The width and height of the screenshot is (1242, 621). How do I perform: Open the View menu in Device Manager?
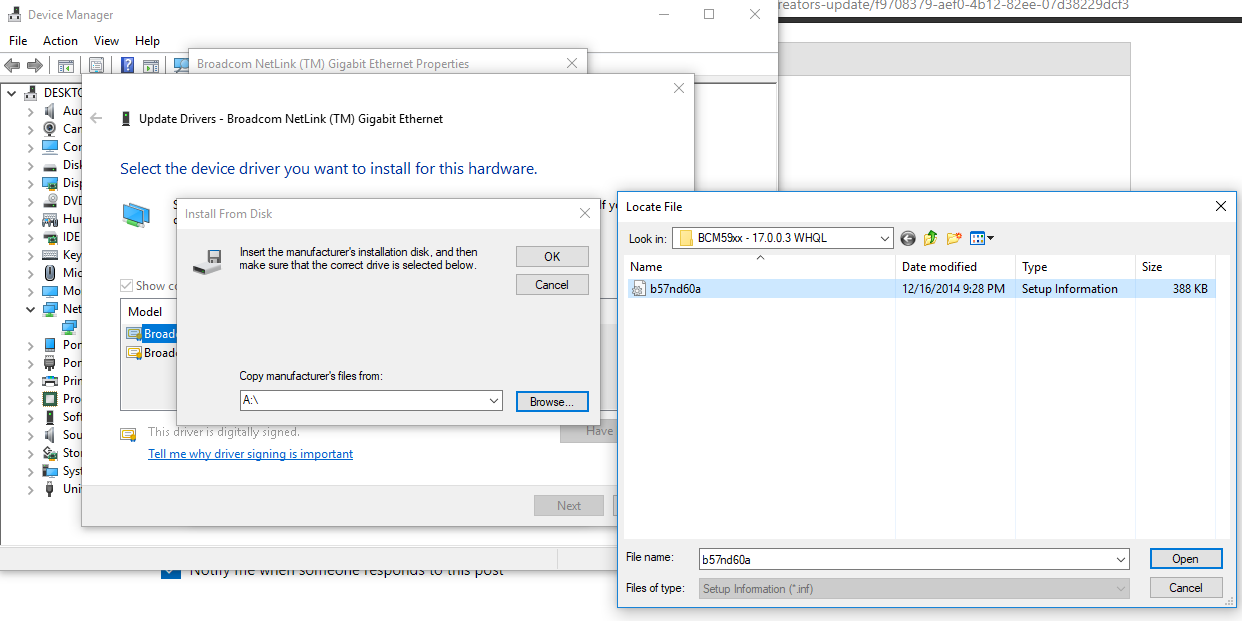click(106, 41)
